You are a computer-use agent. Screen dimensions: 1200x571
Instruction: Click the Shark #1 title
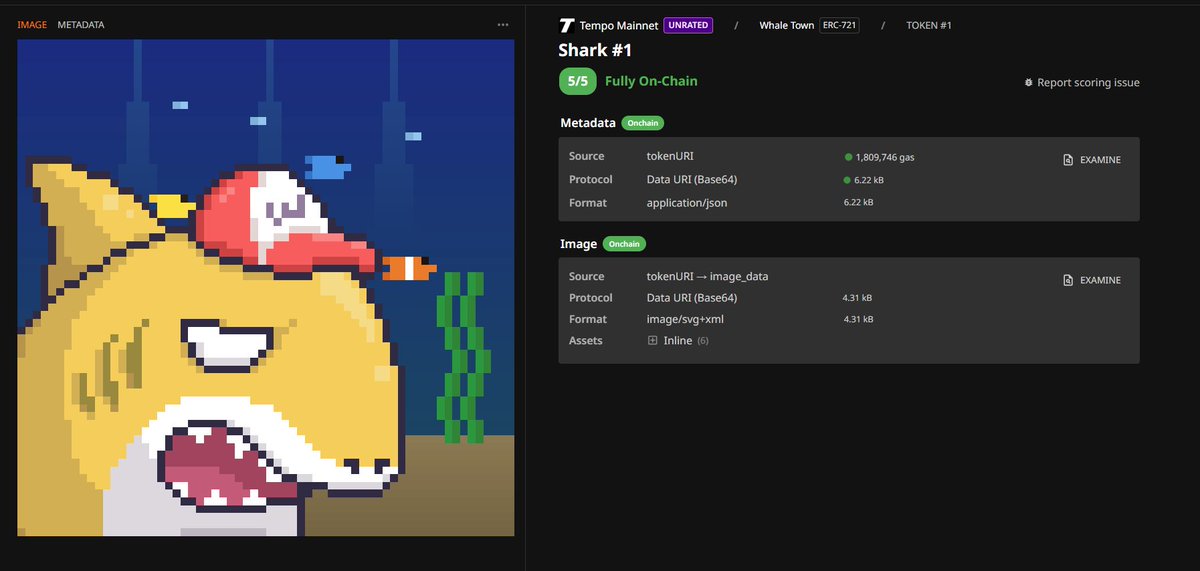(595, 50)
